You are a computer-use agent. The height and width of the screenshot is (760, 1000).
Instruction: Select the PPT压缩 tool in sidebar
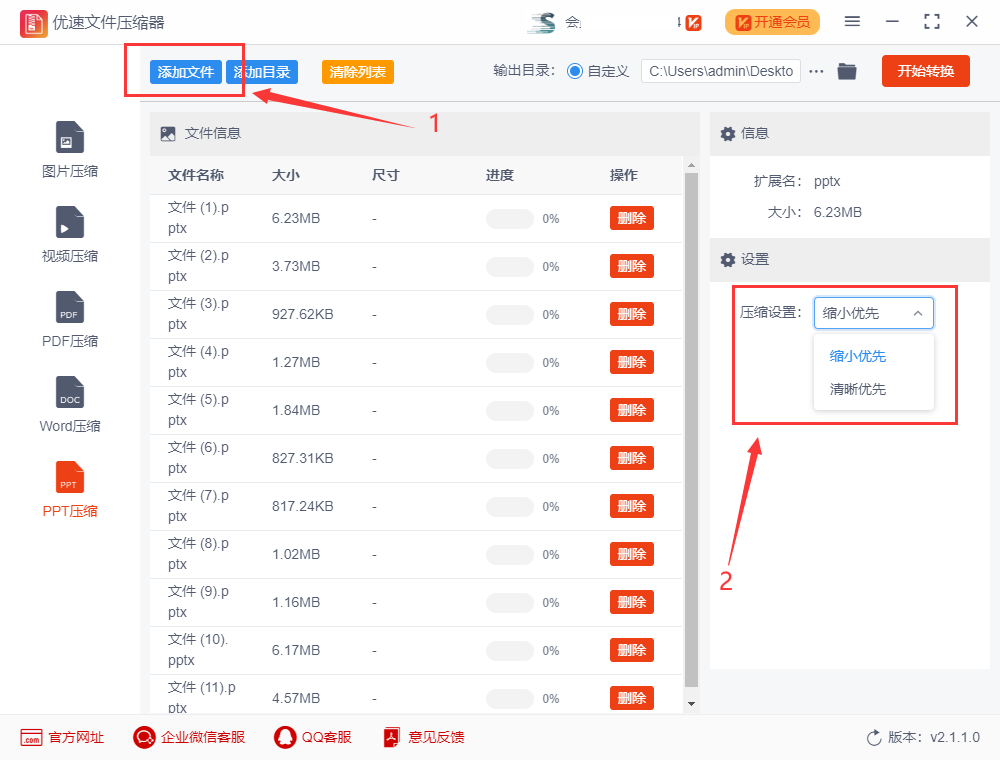click(70, 489)
